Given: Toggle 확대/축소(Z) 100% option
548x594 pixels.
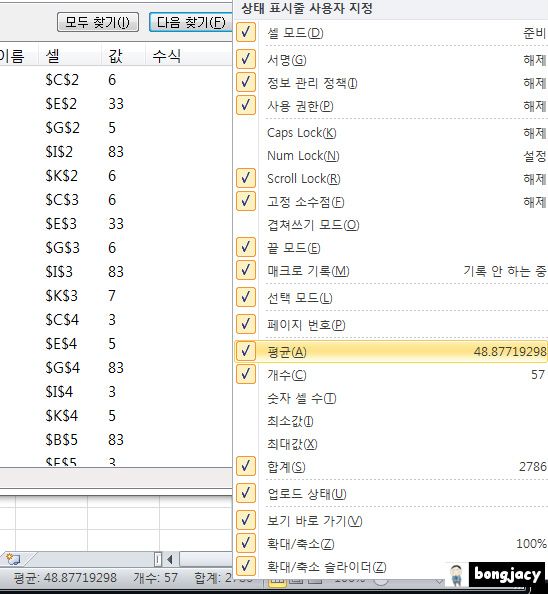Looking at the screenshot, I should click(391, 544).
